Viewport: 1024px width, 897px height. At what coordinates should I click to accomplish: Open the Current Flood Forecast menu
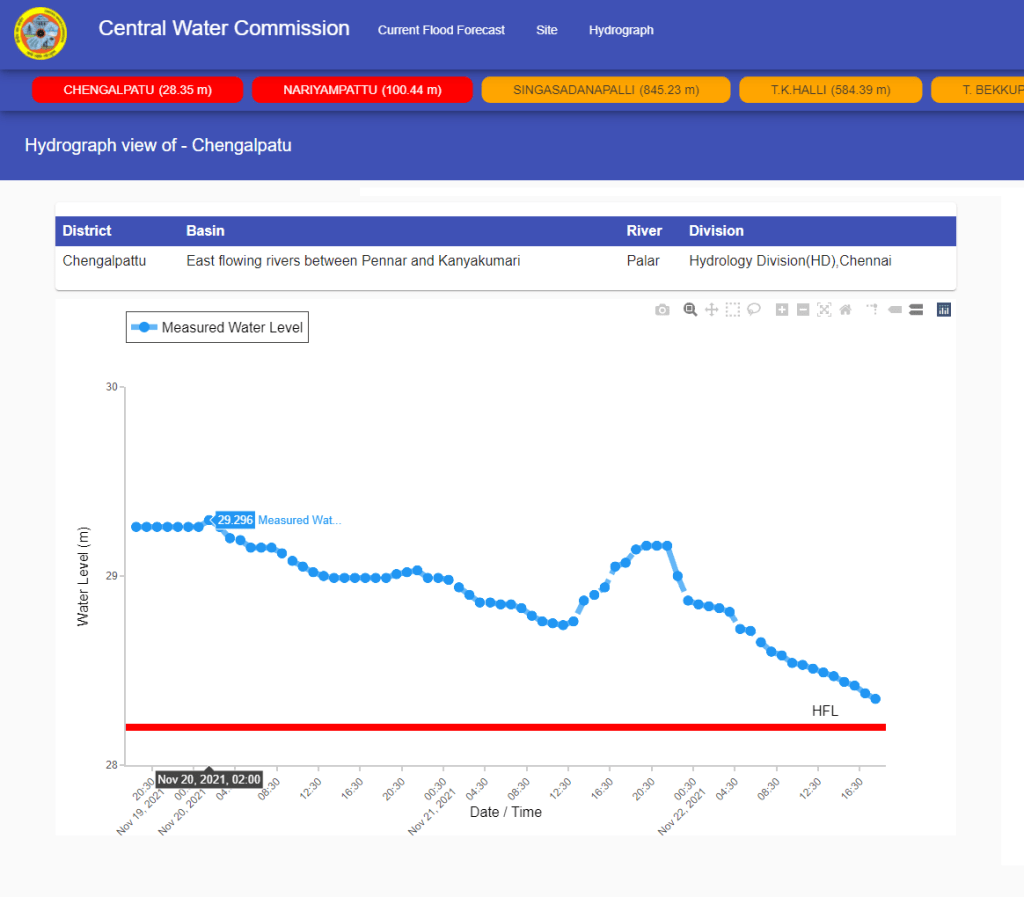441,30
